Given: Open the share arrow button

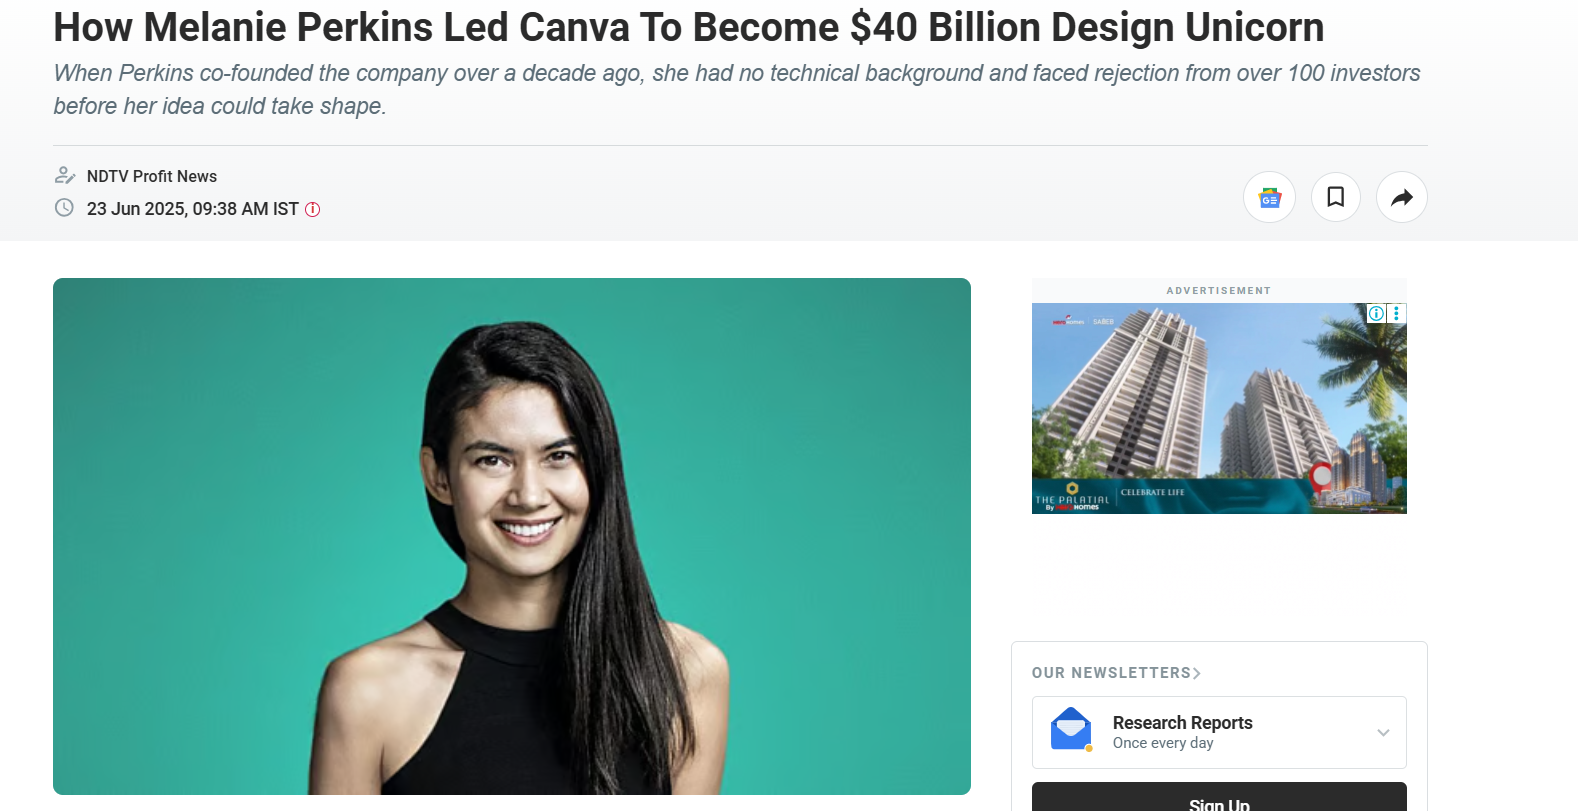Looking at the screenshot, I should coord(1401,197).
